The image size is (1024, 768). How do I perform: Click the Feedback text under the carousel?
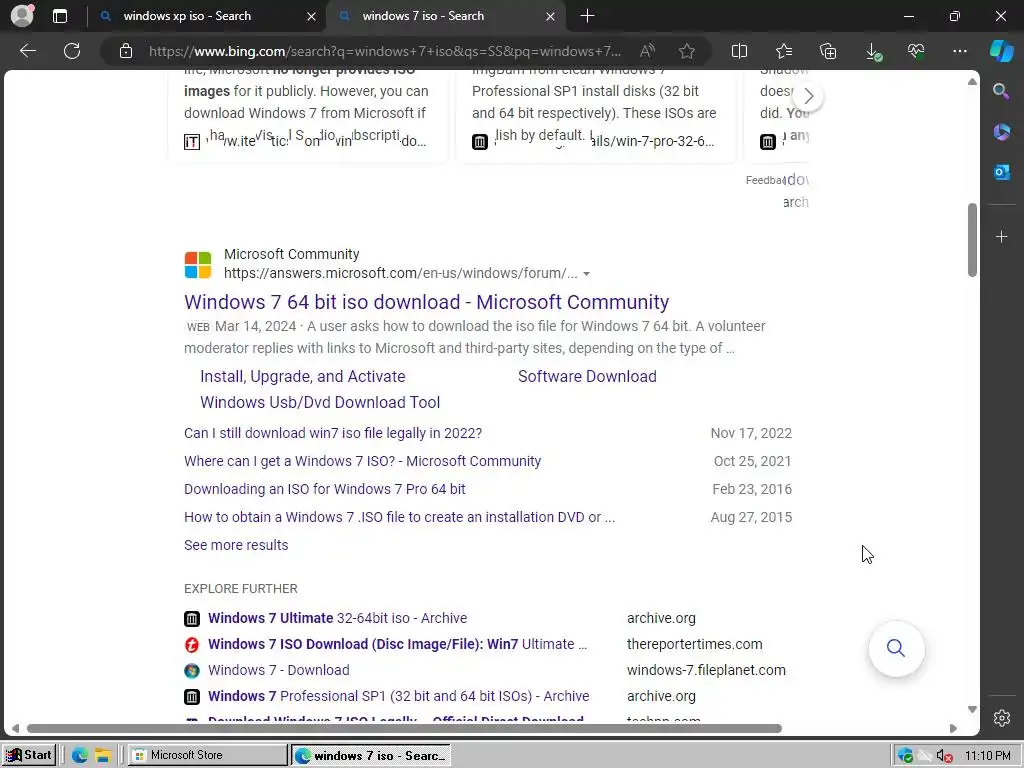[765, 180]
